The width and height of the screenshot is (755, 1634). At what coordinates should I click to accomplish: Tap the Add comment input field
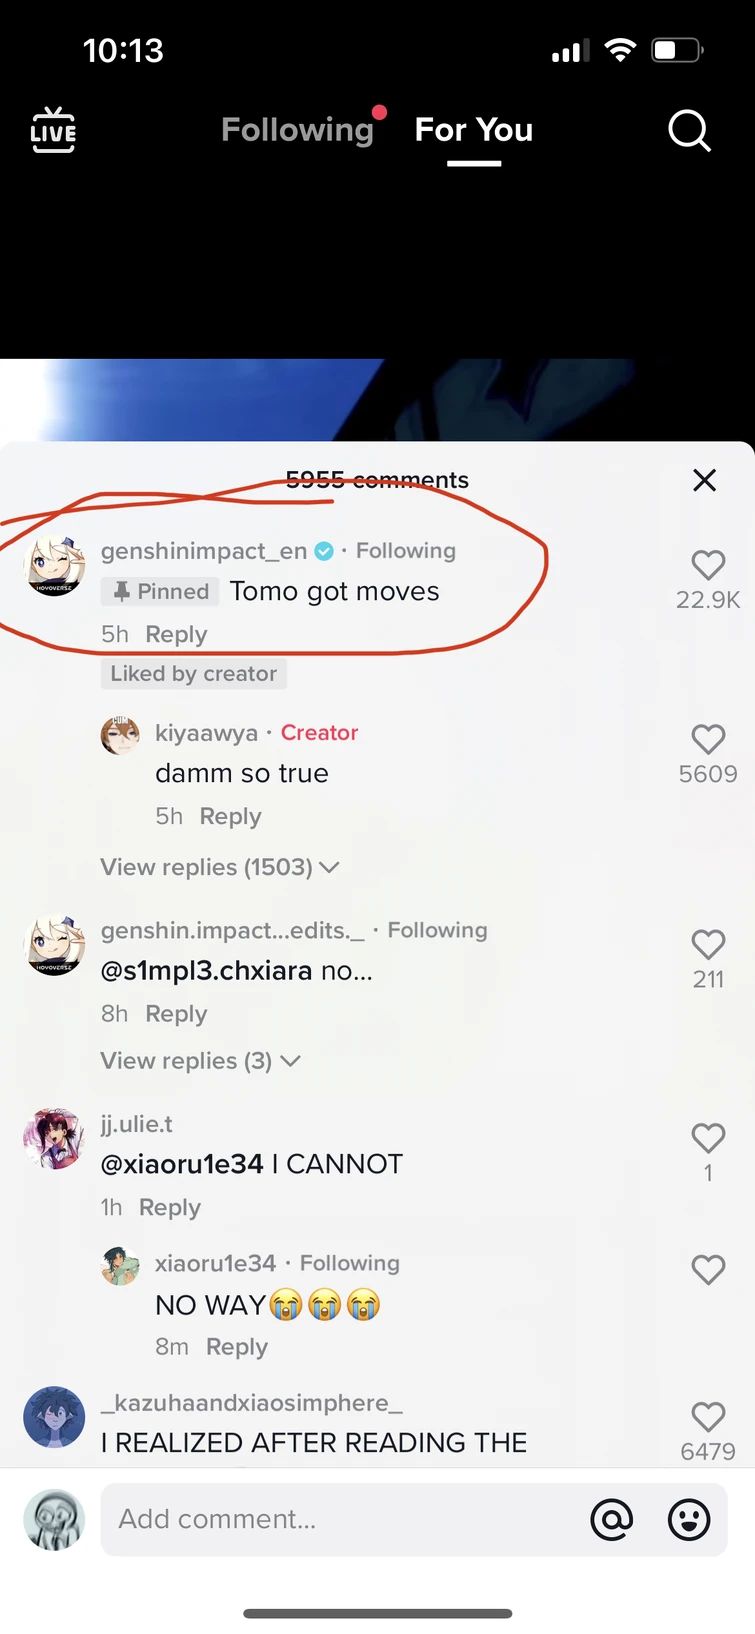click(x=300, y=1519)
